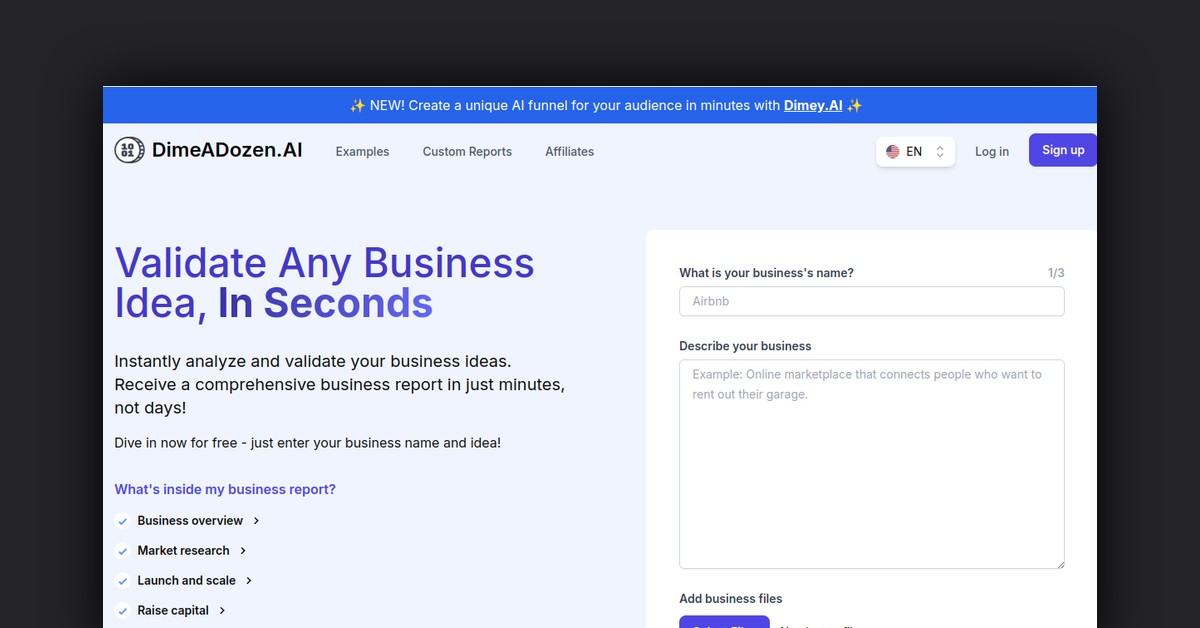Focus the business name input field
This screenshot has height=628, width=1200.
[x=871, y=301]
